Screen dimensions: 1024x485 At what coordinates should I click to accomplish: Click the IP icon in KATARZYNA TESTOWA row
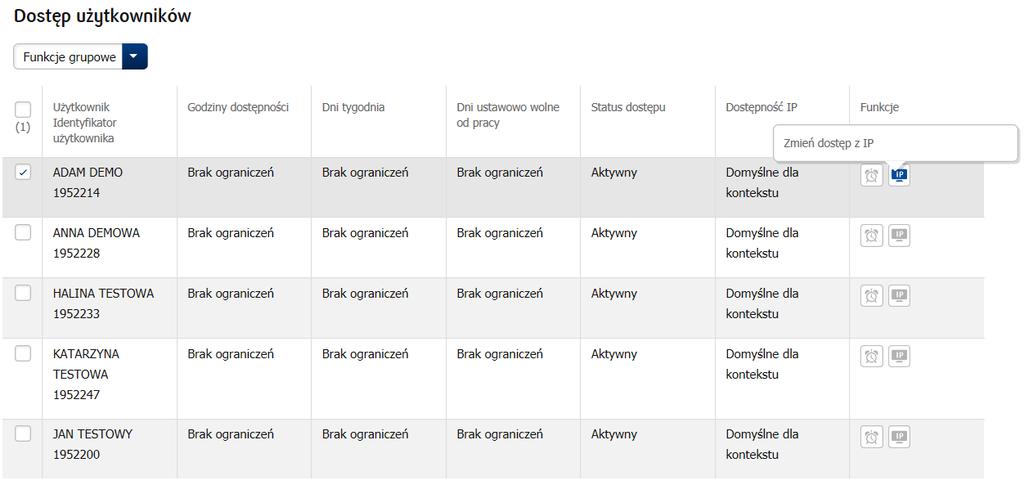pyautogui.click(x=899, y=356)
